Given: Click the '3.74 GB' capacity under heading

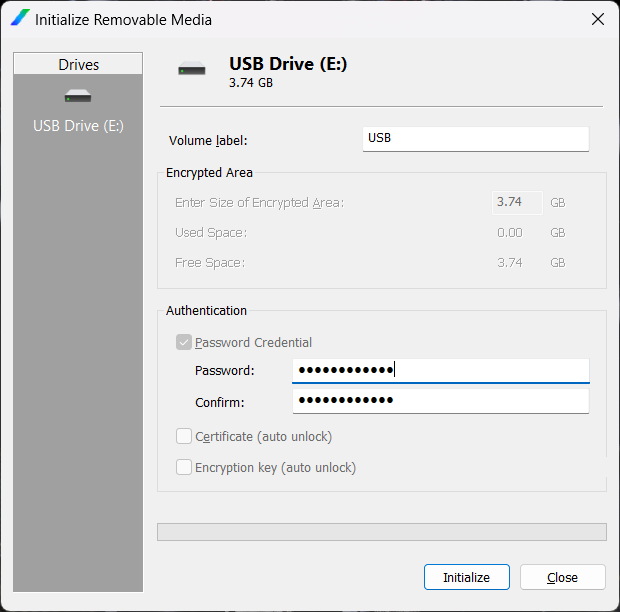Looking at the screenshot, I should tap(251, 83).
